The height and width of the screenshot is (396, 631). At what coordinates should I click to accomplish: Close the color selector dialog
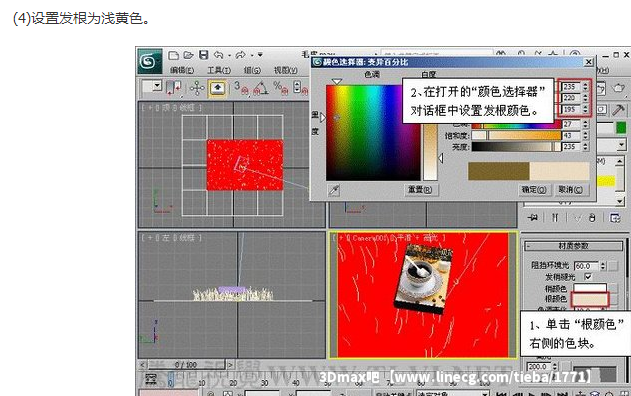588,62
